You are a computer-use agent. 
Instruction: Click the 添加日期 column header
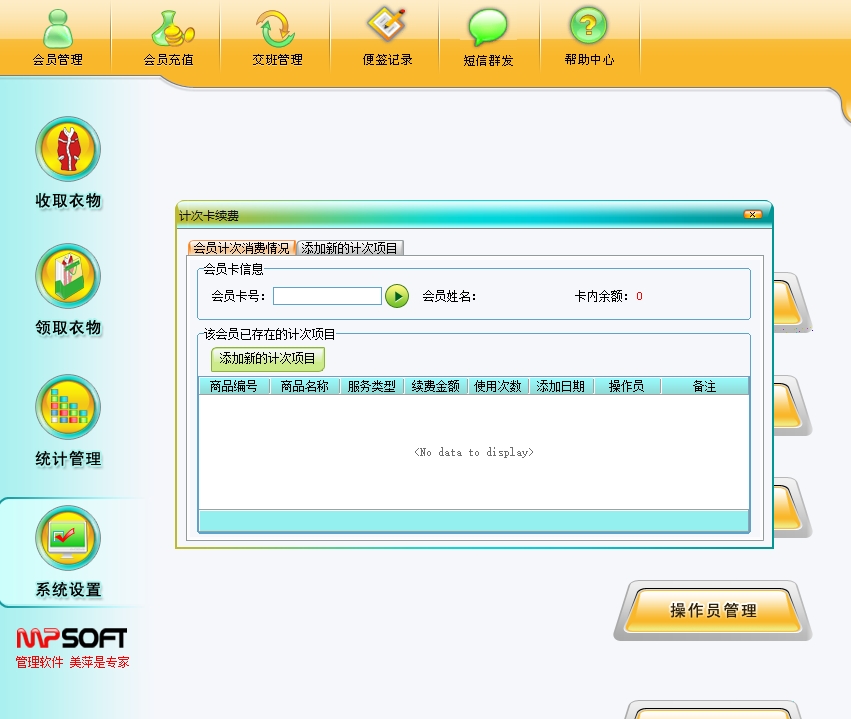point(560,386)
